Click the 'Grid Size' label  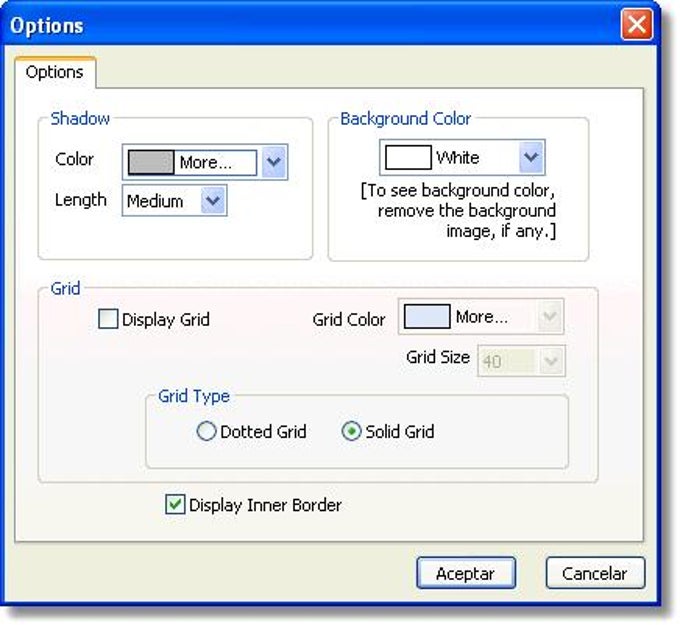(x=438, y=357)
